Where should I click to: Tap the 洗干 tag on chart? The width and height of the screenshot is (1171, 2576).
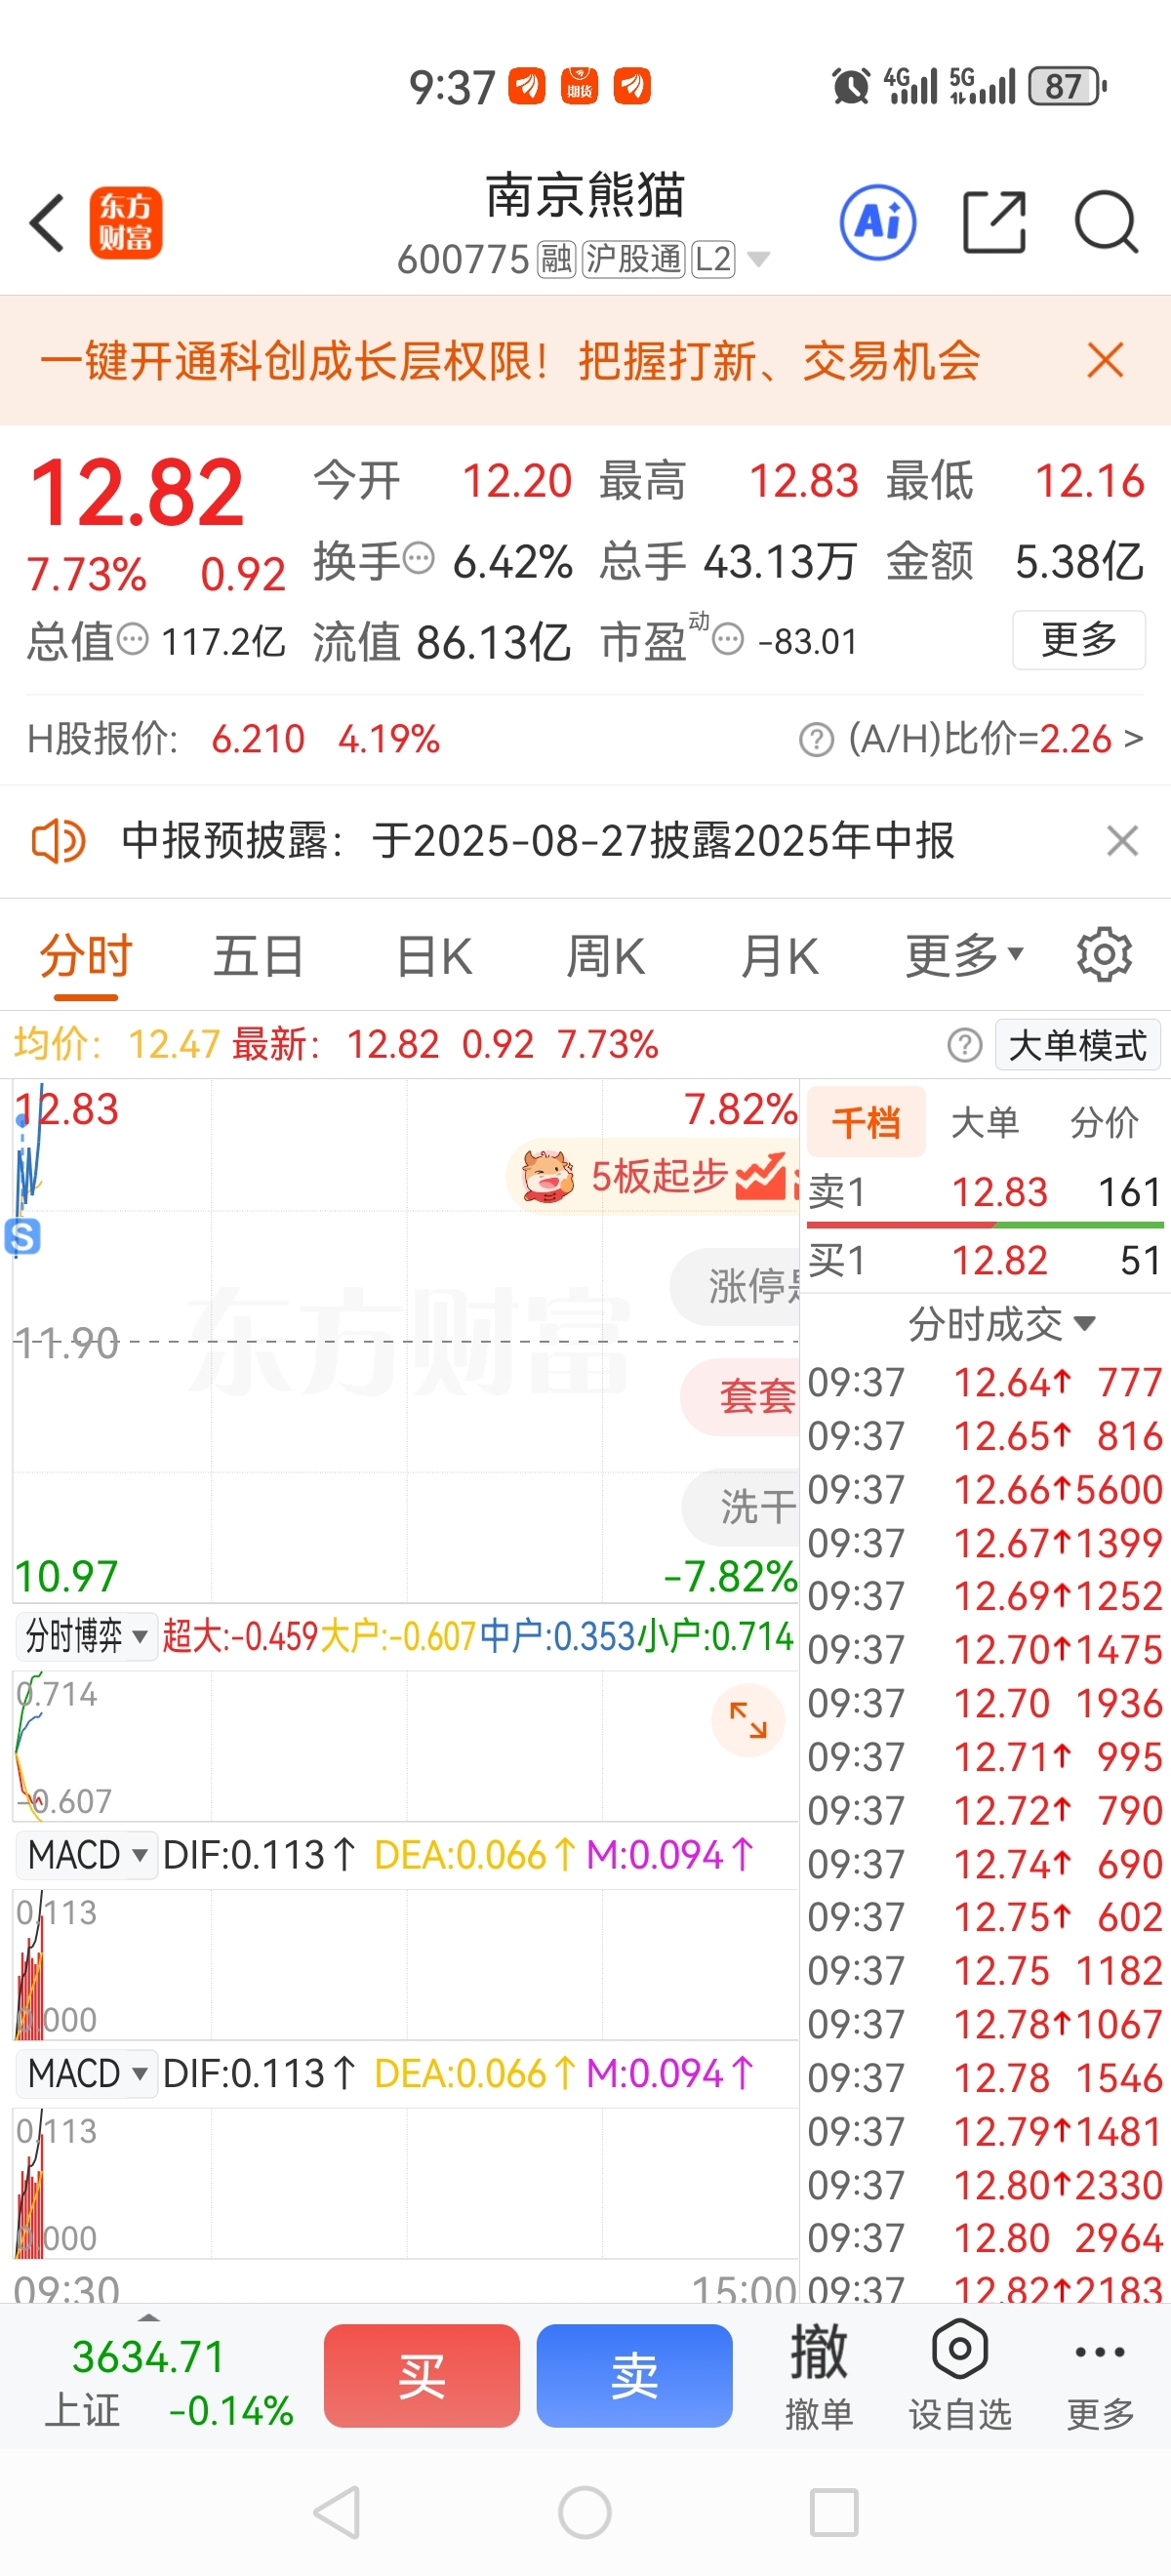pos(741,1507)
